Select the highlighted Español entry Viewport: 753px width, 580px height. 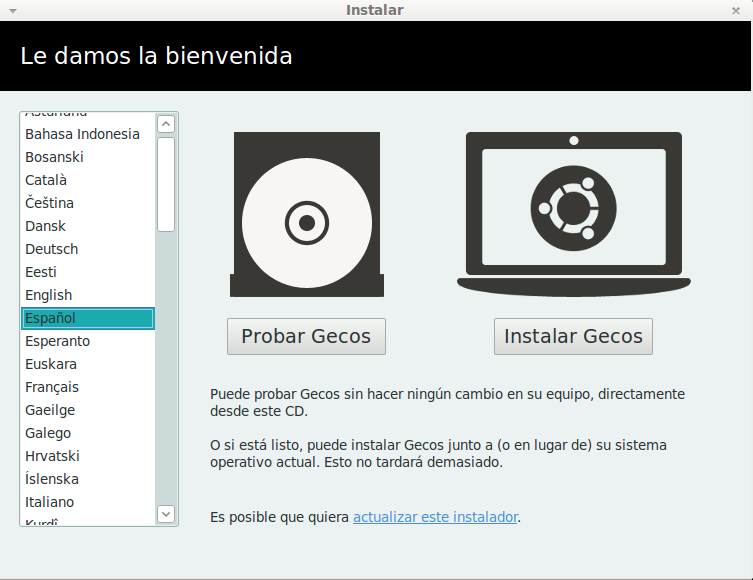[x=88, y=318]
